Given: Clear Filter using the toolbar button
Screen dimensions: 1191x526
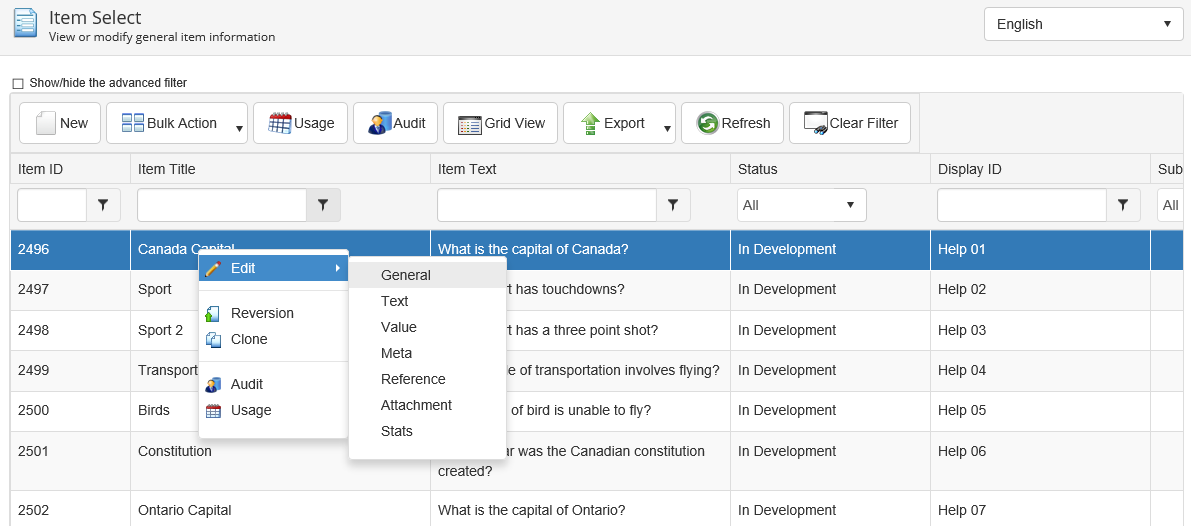Looking at the screenshot, I should tap(850, 123).
